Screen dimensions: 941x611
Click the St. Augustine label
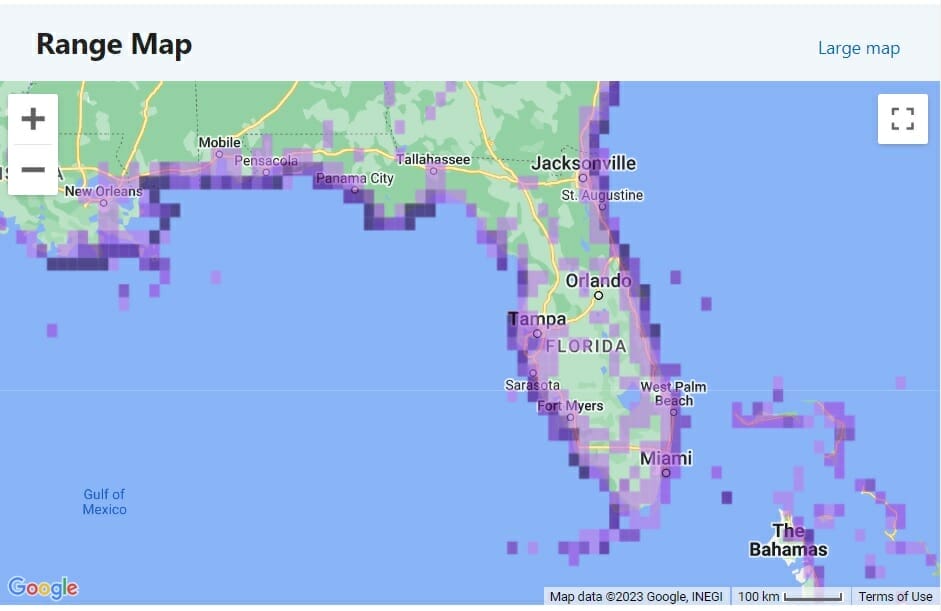click(602, 195)
